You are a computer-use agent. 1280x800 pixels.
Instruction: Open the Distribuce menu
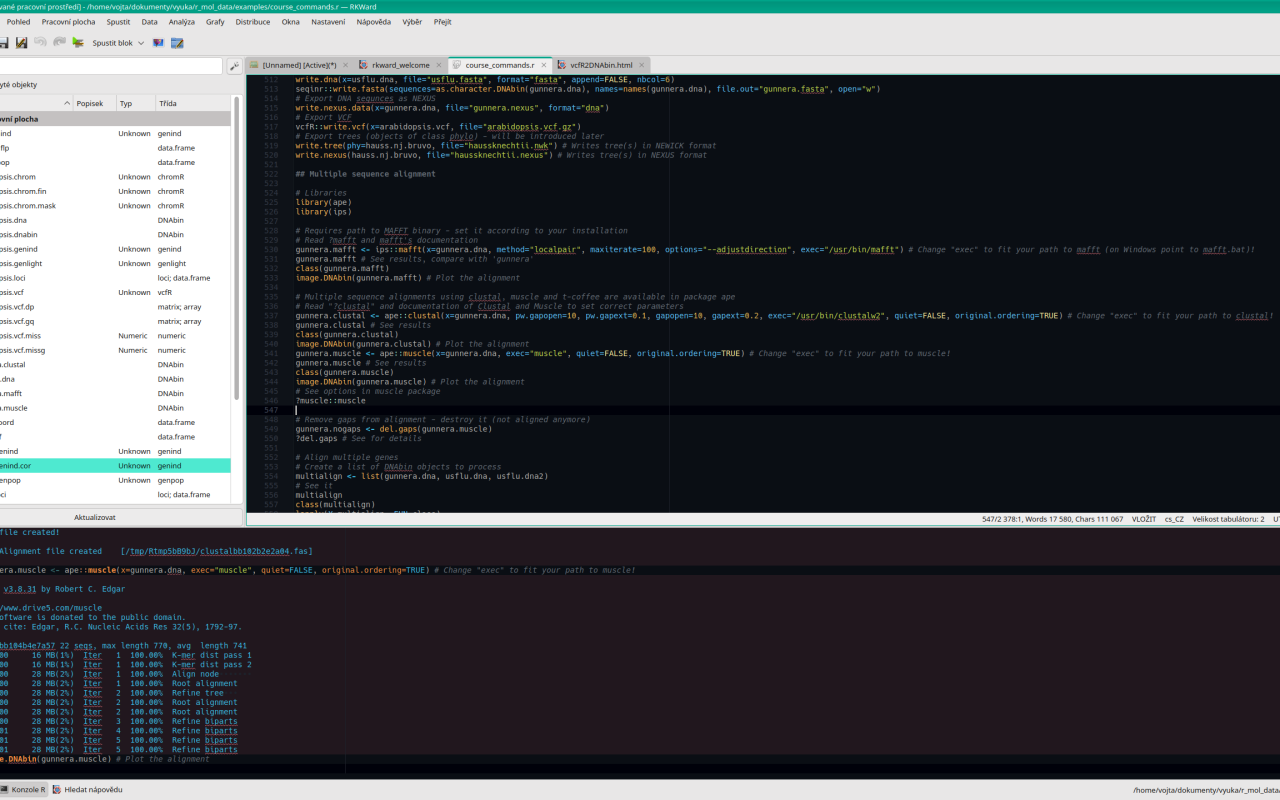pos(253,21)
